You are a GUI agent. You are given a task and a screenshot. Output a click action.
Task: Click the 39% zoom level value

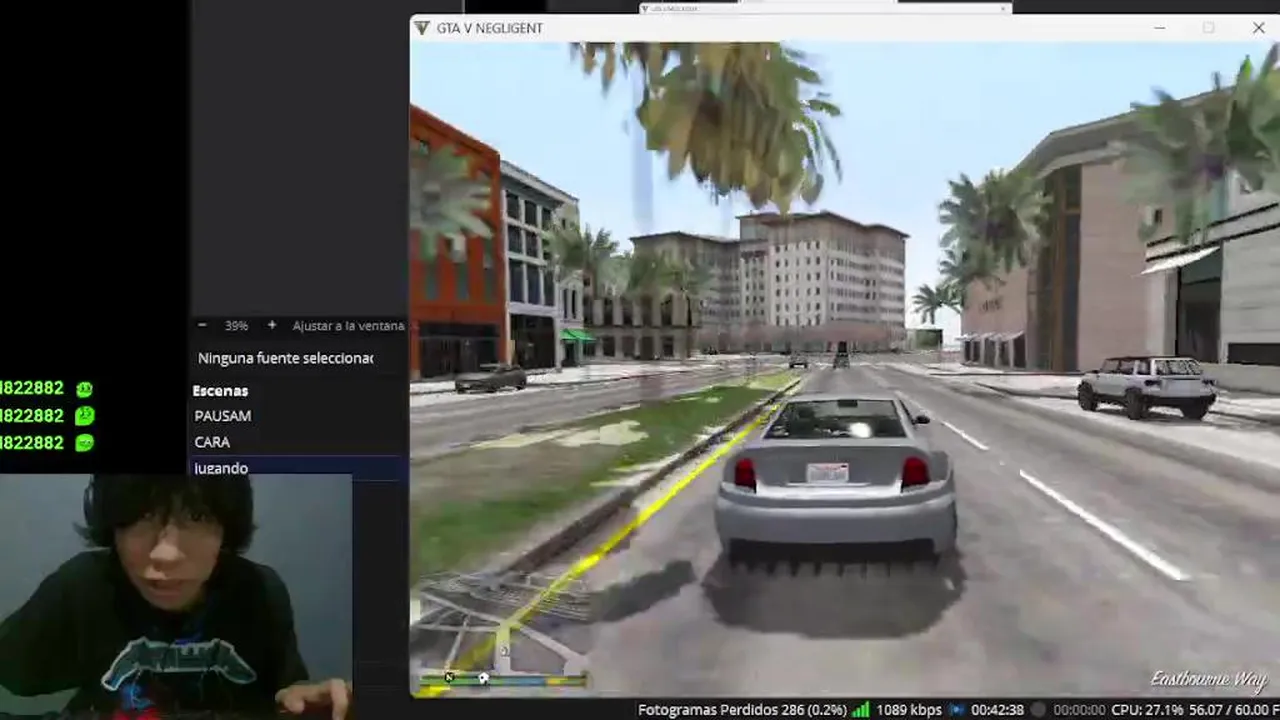(x=236, y=326)
